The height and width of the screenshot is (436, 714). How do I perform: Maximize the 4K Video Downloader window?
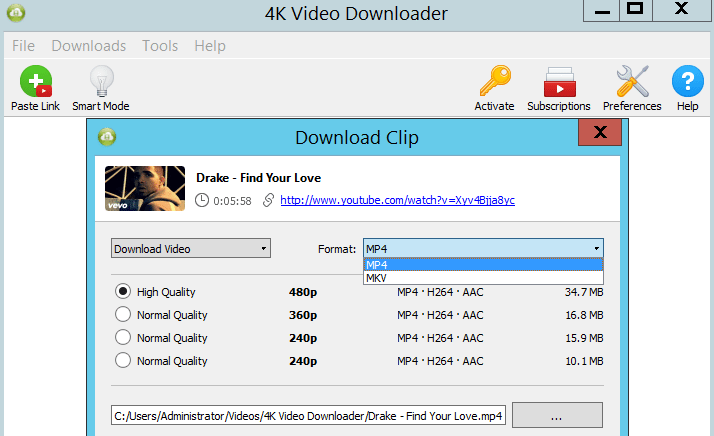pos(636,11)
